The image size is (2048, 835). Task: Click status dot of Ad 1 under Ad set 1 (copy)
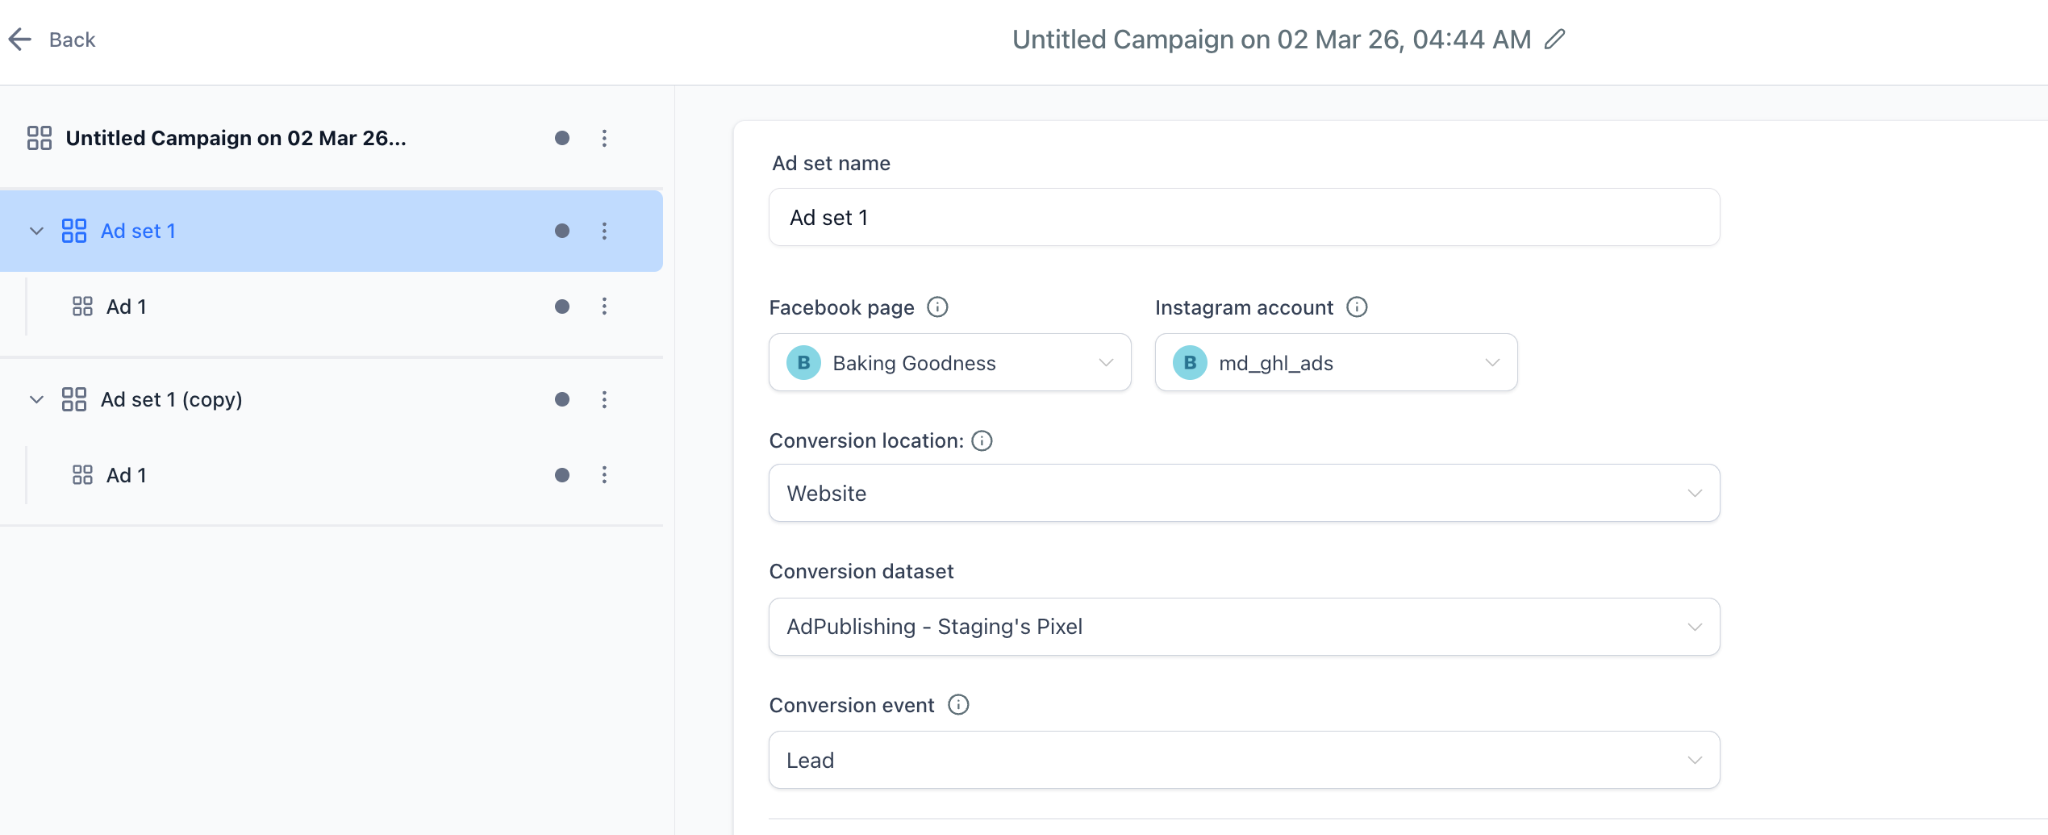coord(562,475)
